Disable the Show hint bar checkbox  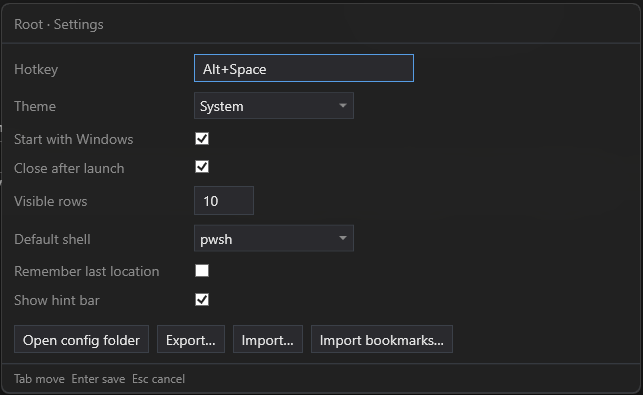point(202,300)
